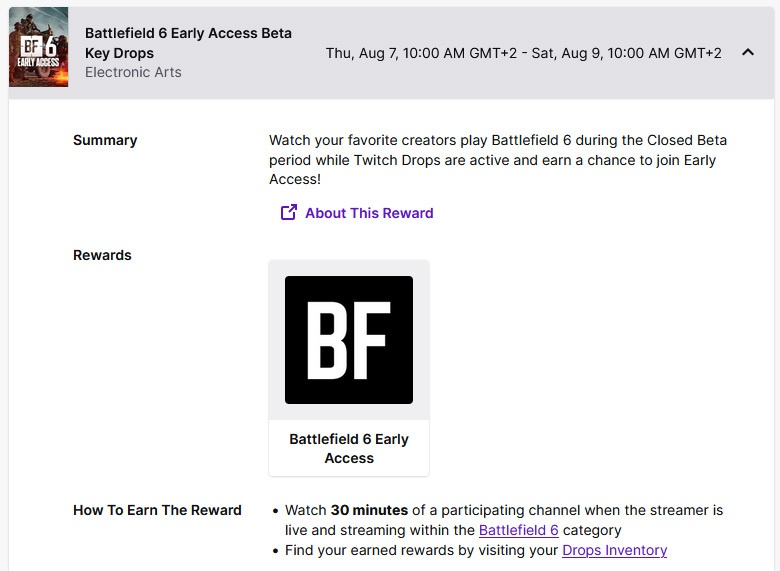Click the Sat, Aug 9 end date
This screenshot has width=780, height=571.
626,53
